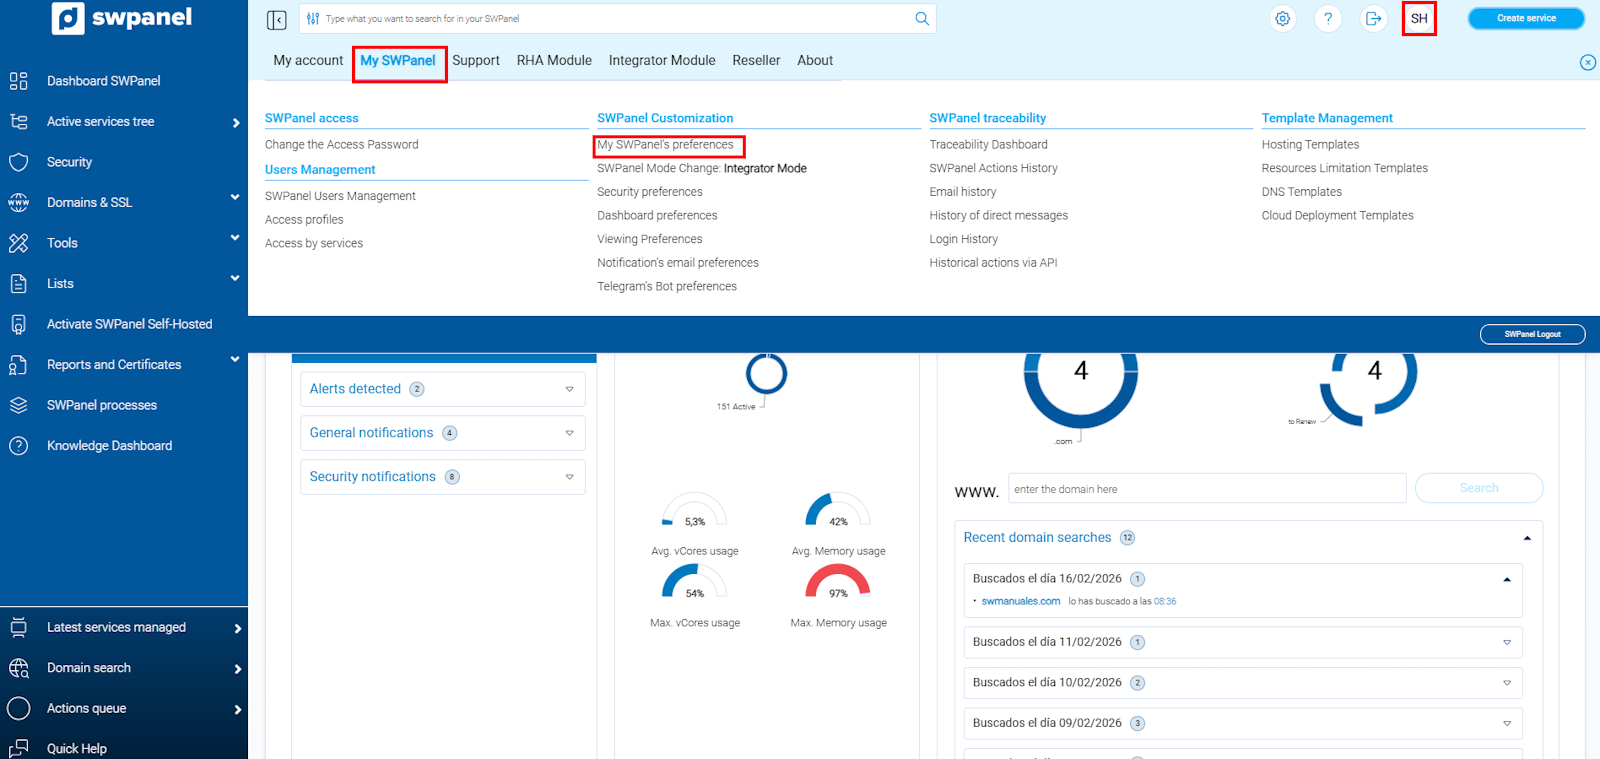Open the settings gear icon
This screenshot has height=759, width=1600.
click(x=1282, y=19)
